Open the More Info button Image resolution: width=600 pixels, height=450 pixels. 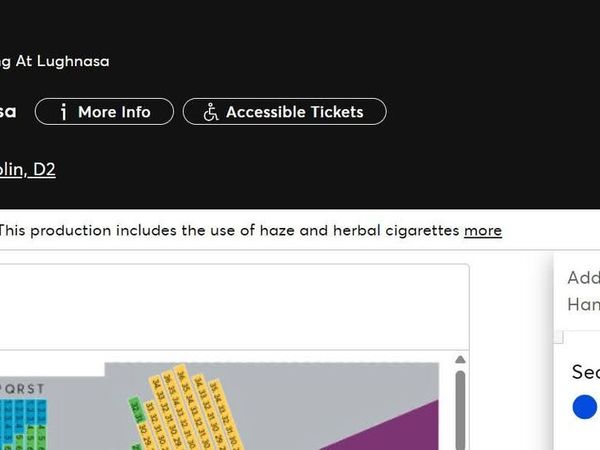[x=104, y=112]
